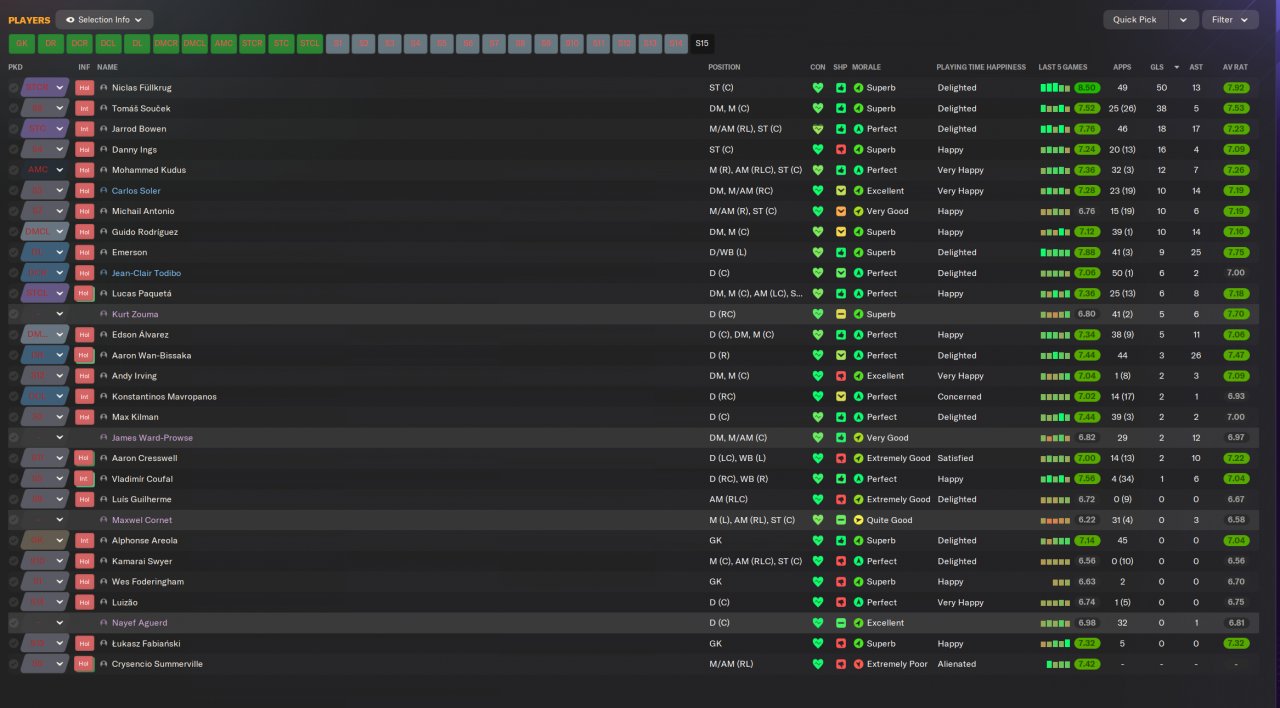Screen dimensions: 1280x708
Task: Toggle pick checkbox for Kurt Zouma
Action: point(14,314)
